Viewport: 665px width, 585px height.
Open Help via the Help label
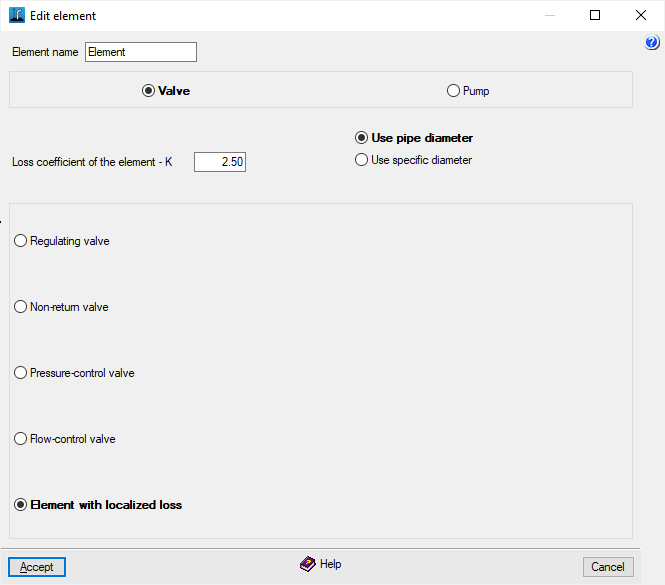pyautogui.click(x=331, y=564)
